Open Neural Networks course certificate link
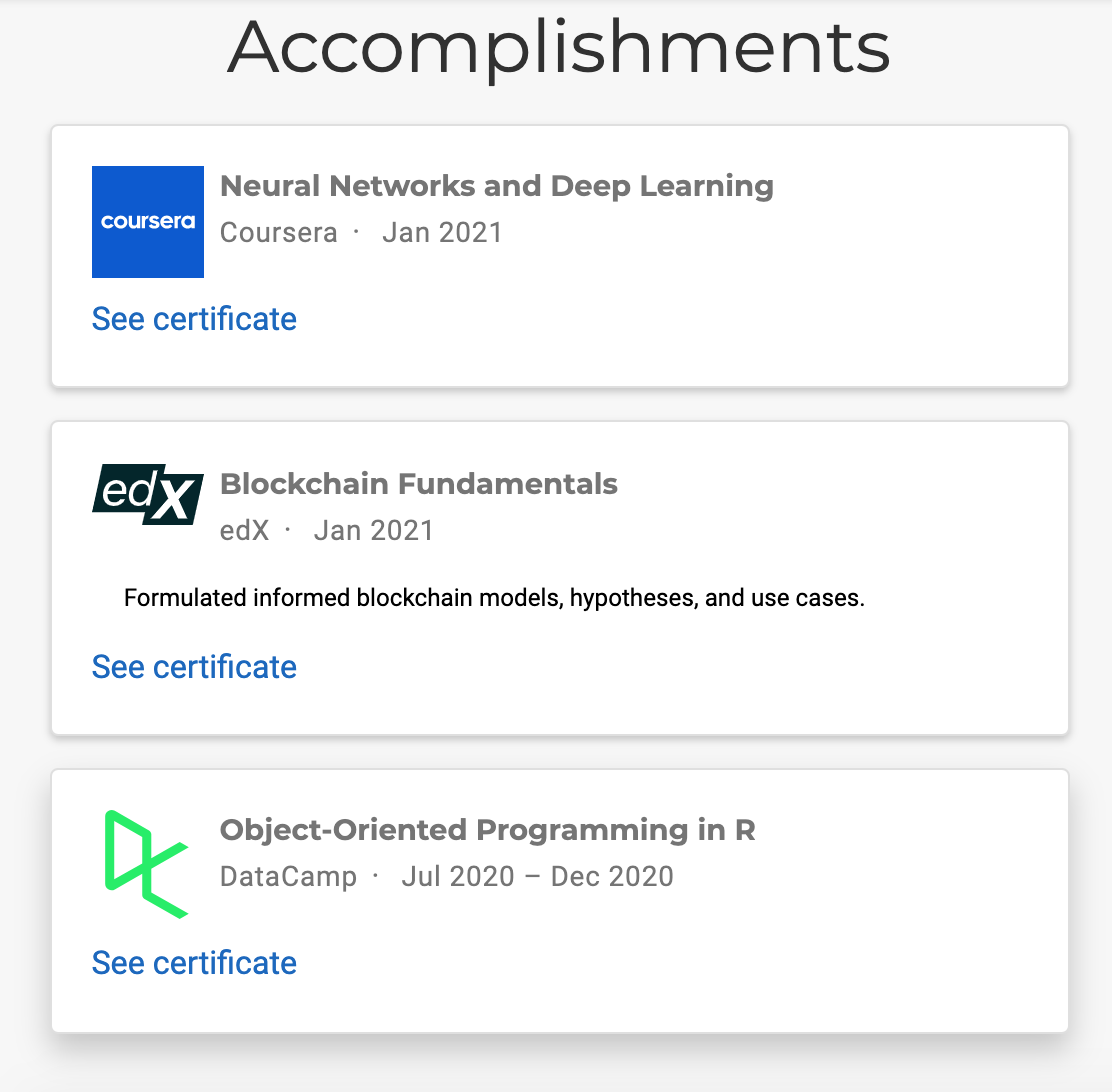1112x1092 pixels. 194,319
